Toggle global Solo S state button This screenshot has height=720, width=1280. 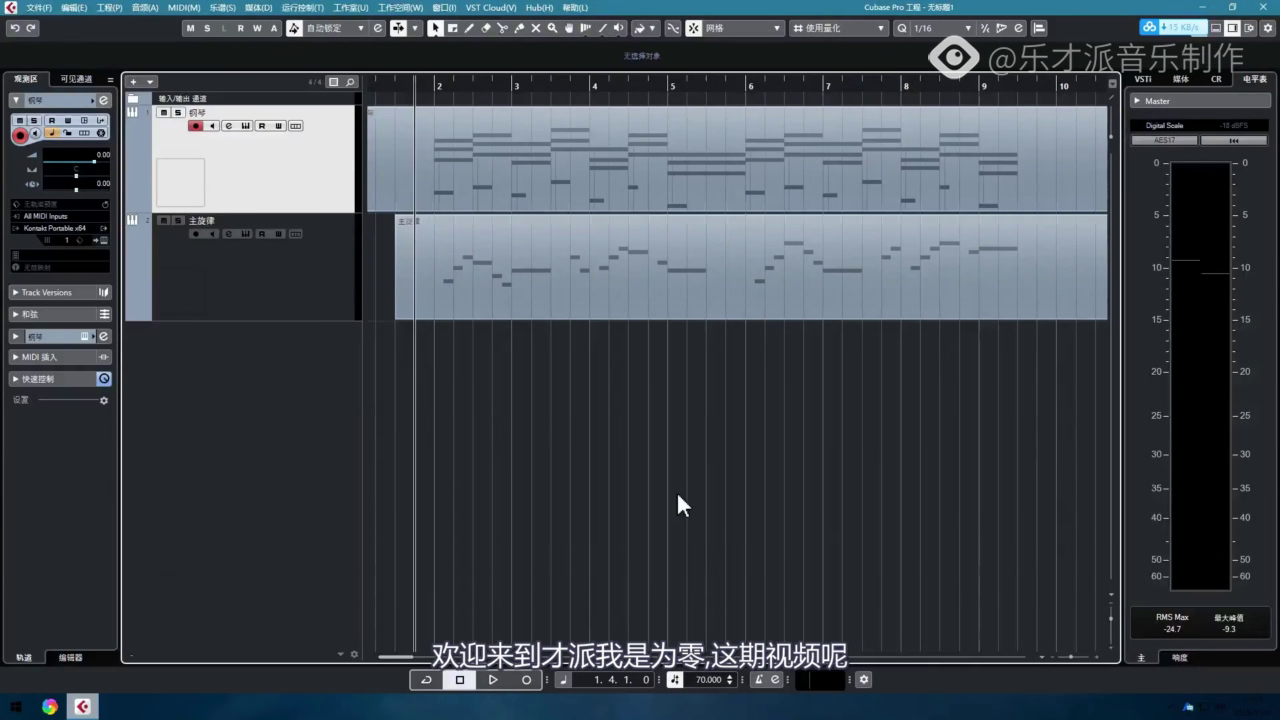coord(207,28)
